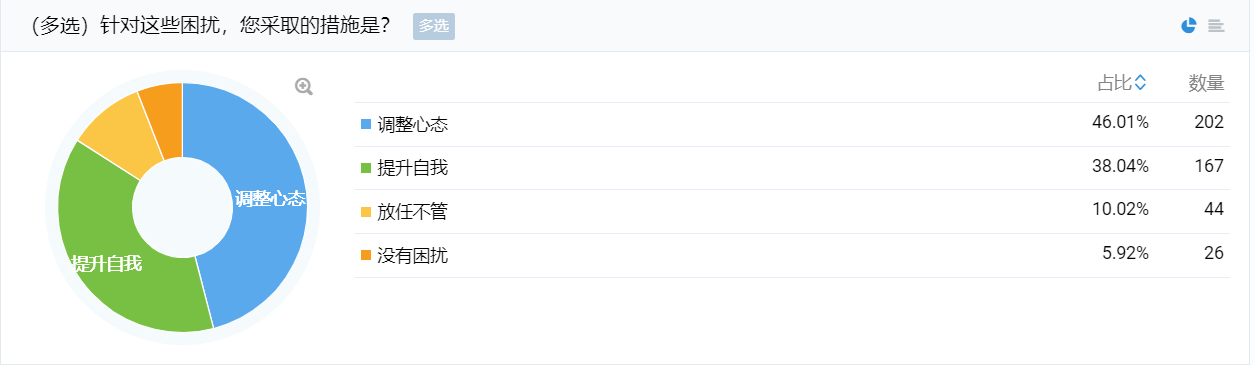Switch to pie chart view icon
Image resolution: width=1255 pixels, height=365 pixels.
(1188, 26)
